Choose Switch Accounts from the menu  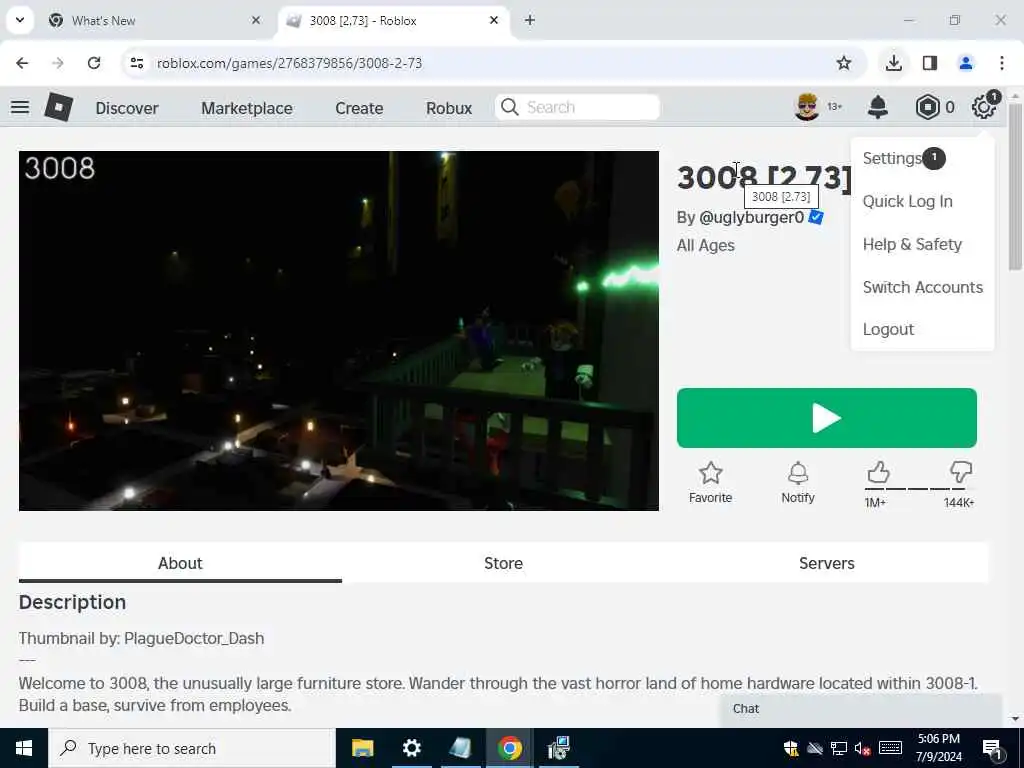pyautogui.click(x=923, y=287)
